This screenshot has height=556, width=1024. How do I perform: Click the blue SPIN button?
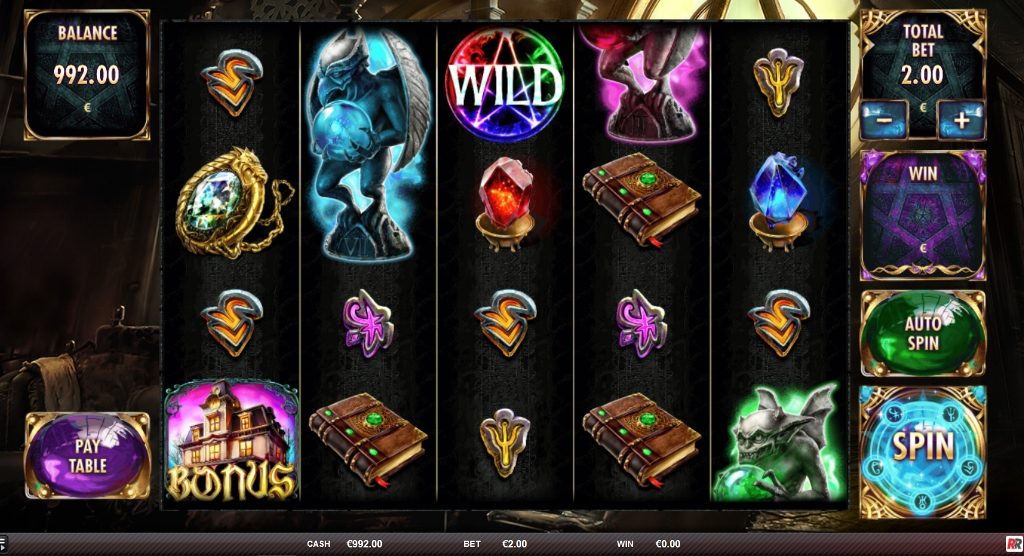point(922,451)
